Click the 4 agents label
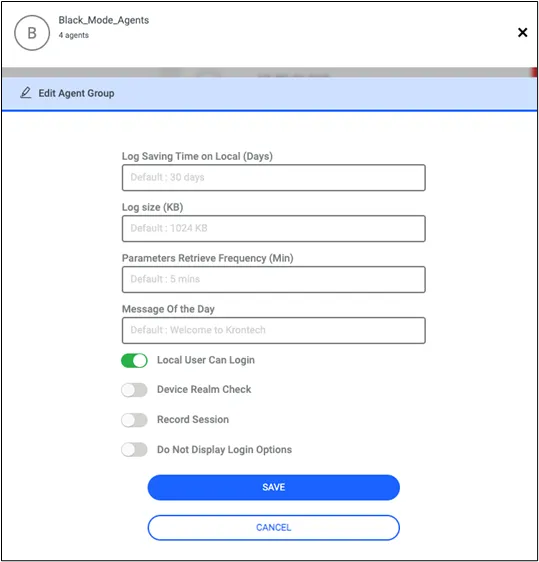Image resolution: width=539 pixels, height=562 pixels. 73,35
